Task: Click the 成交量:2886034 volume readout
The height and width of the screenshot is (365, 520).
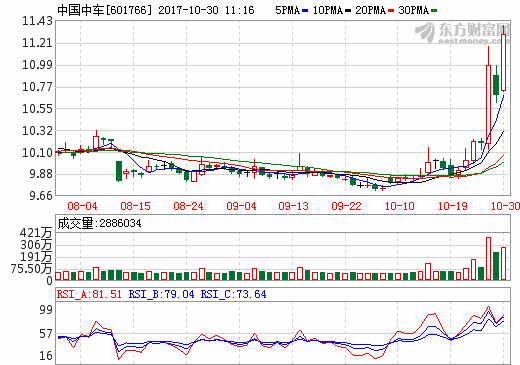Action: click(99, 223)
